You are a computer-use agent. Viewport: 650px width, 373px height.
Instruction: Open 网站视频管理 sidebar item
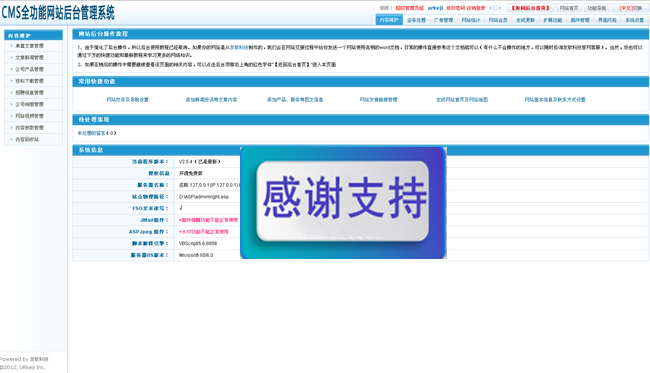point(29,116)
